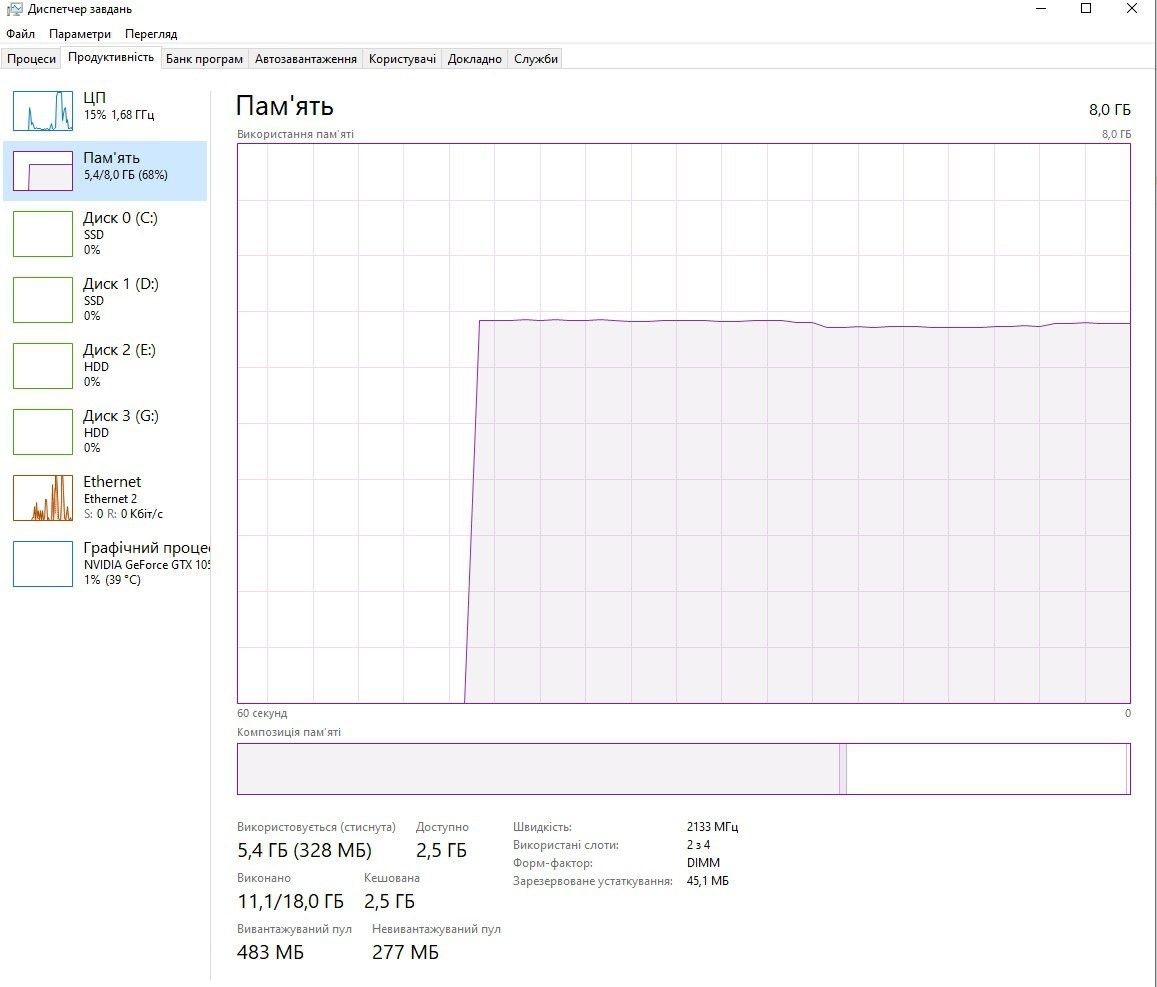Image resolution: width=1157 pixels, height=987 pixels.
Task: Minimize the Task Manager window
Action: (1041, 9)
